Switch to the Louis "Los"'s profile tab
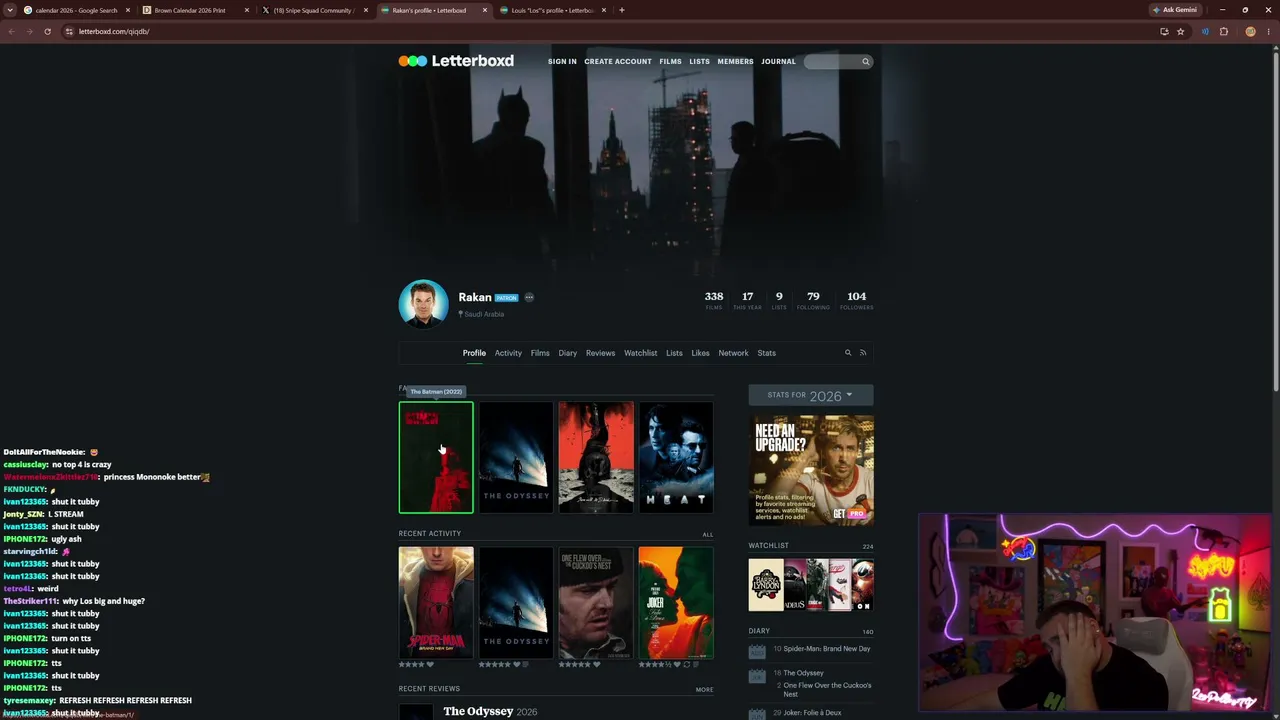1280x720 pixels. tap(552, 10)
